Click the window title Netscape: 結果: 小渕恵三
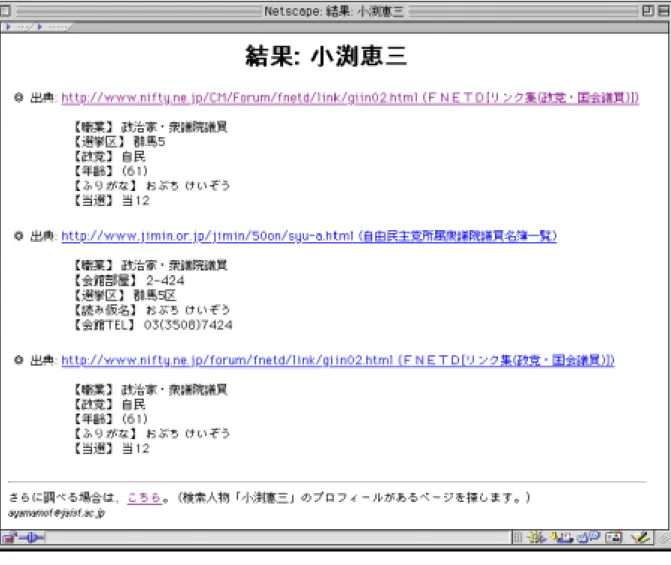Screen dimensions: 671x565 (334, 11)
